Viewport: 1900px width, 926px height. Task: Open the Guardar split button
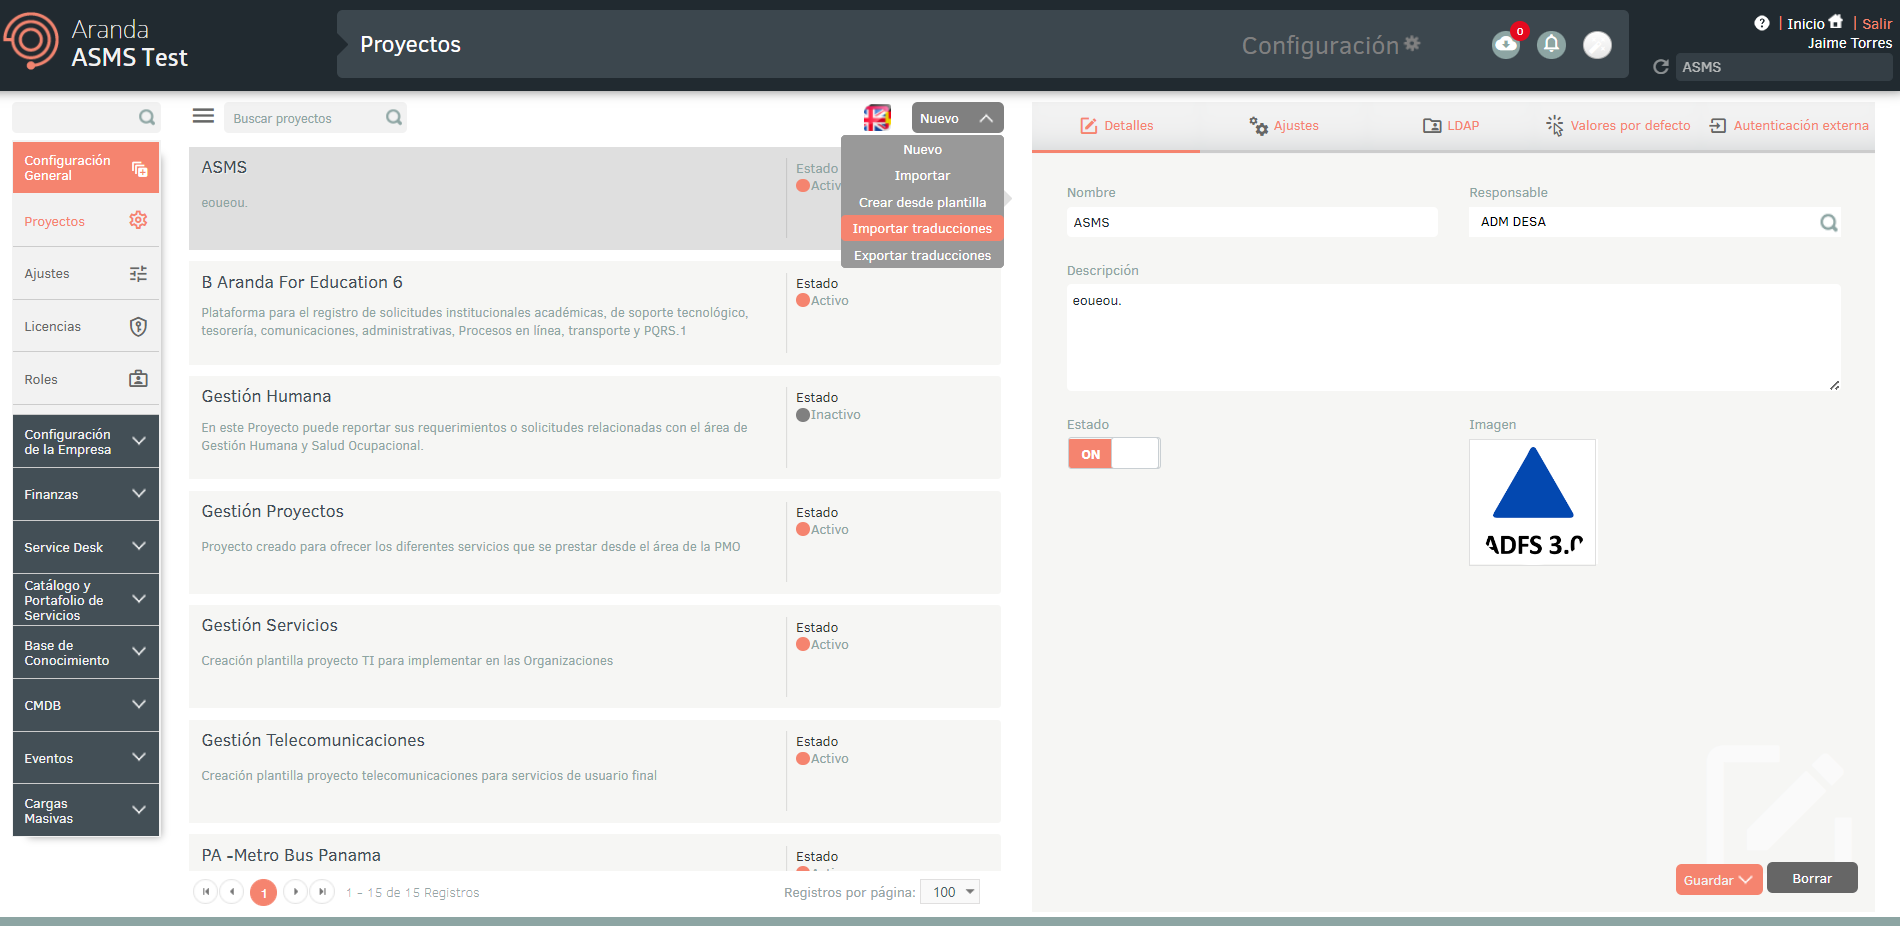tap(1718, 880)
